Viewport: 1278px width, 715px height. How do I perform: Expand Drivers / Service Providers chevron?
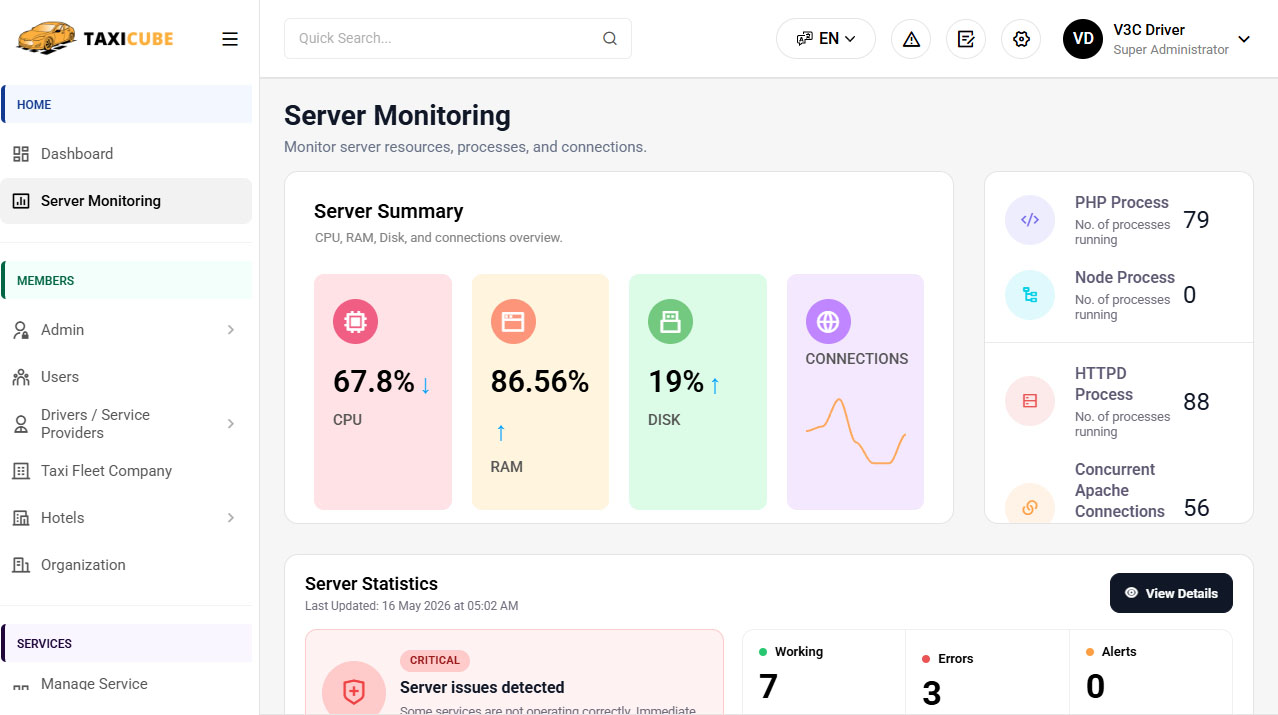pyautogui.click(x=231, y=424)
